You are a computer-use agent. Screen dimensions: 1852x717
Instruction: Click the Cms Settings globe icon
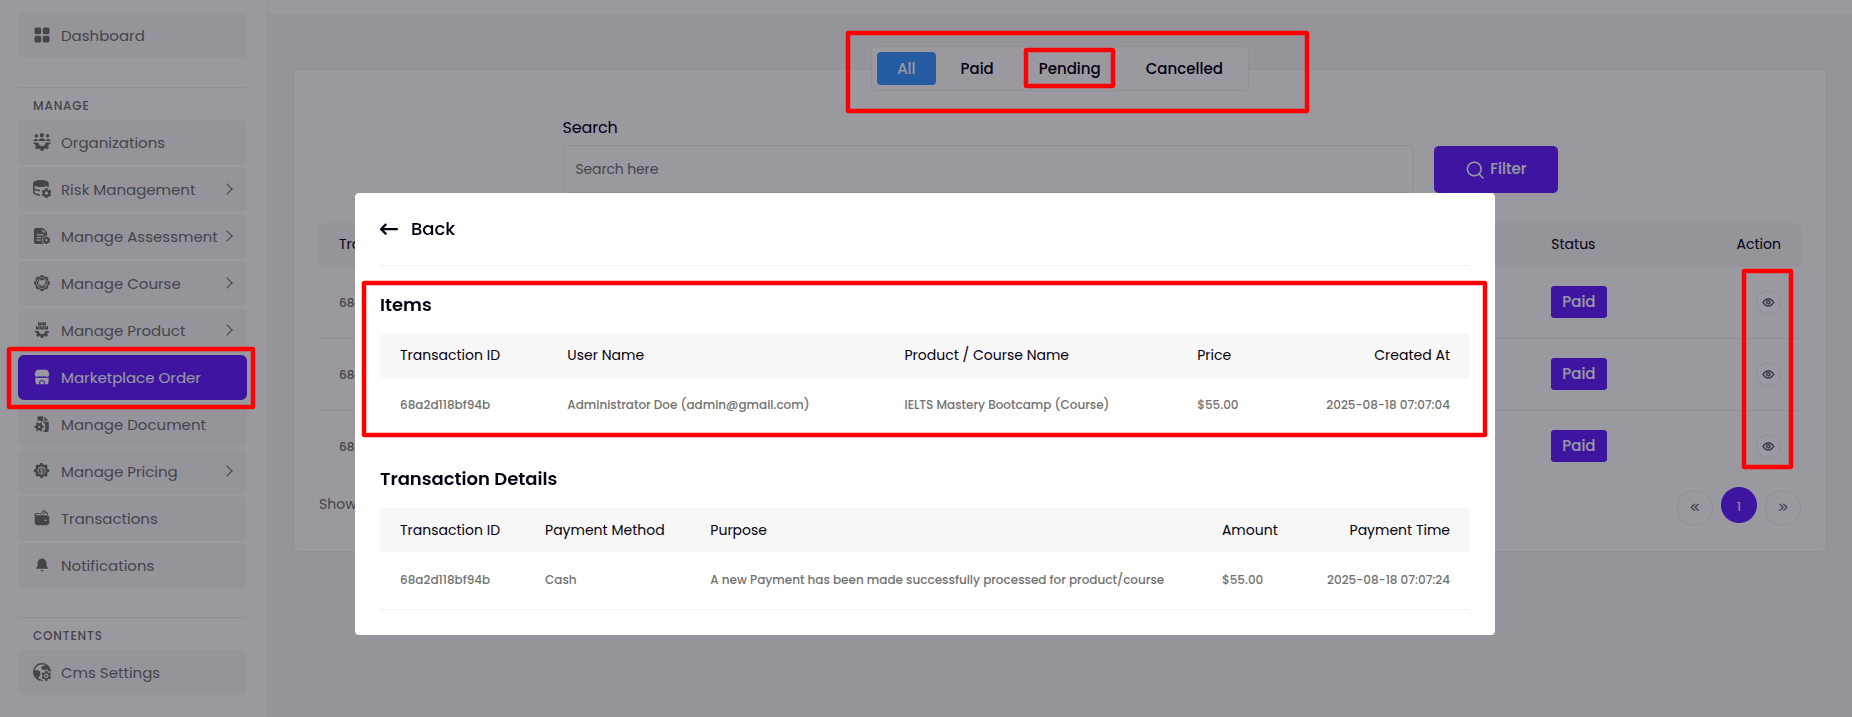42,673
